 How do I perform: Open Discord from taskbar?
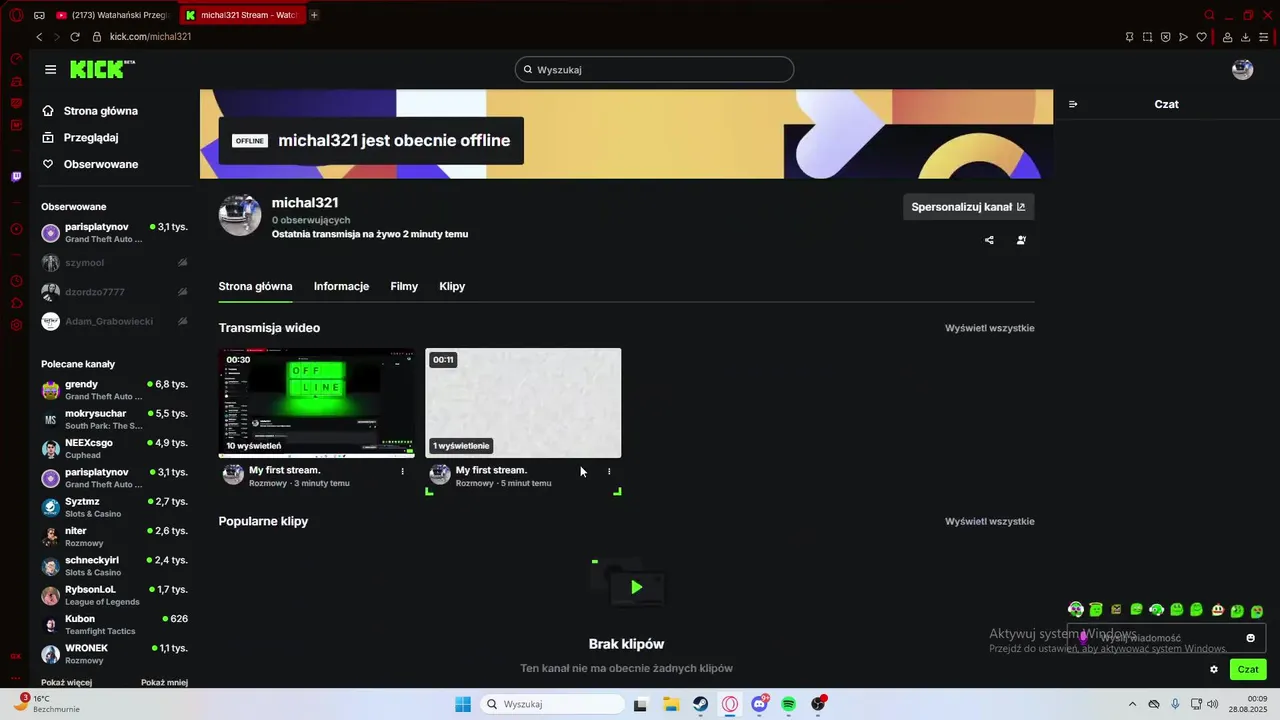(759, 704)
